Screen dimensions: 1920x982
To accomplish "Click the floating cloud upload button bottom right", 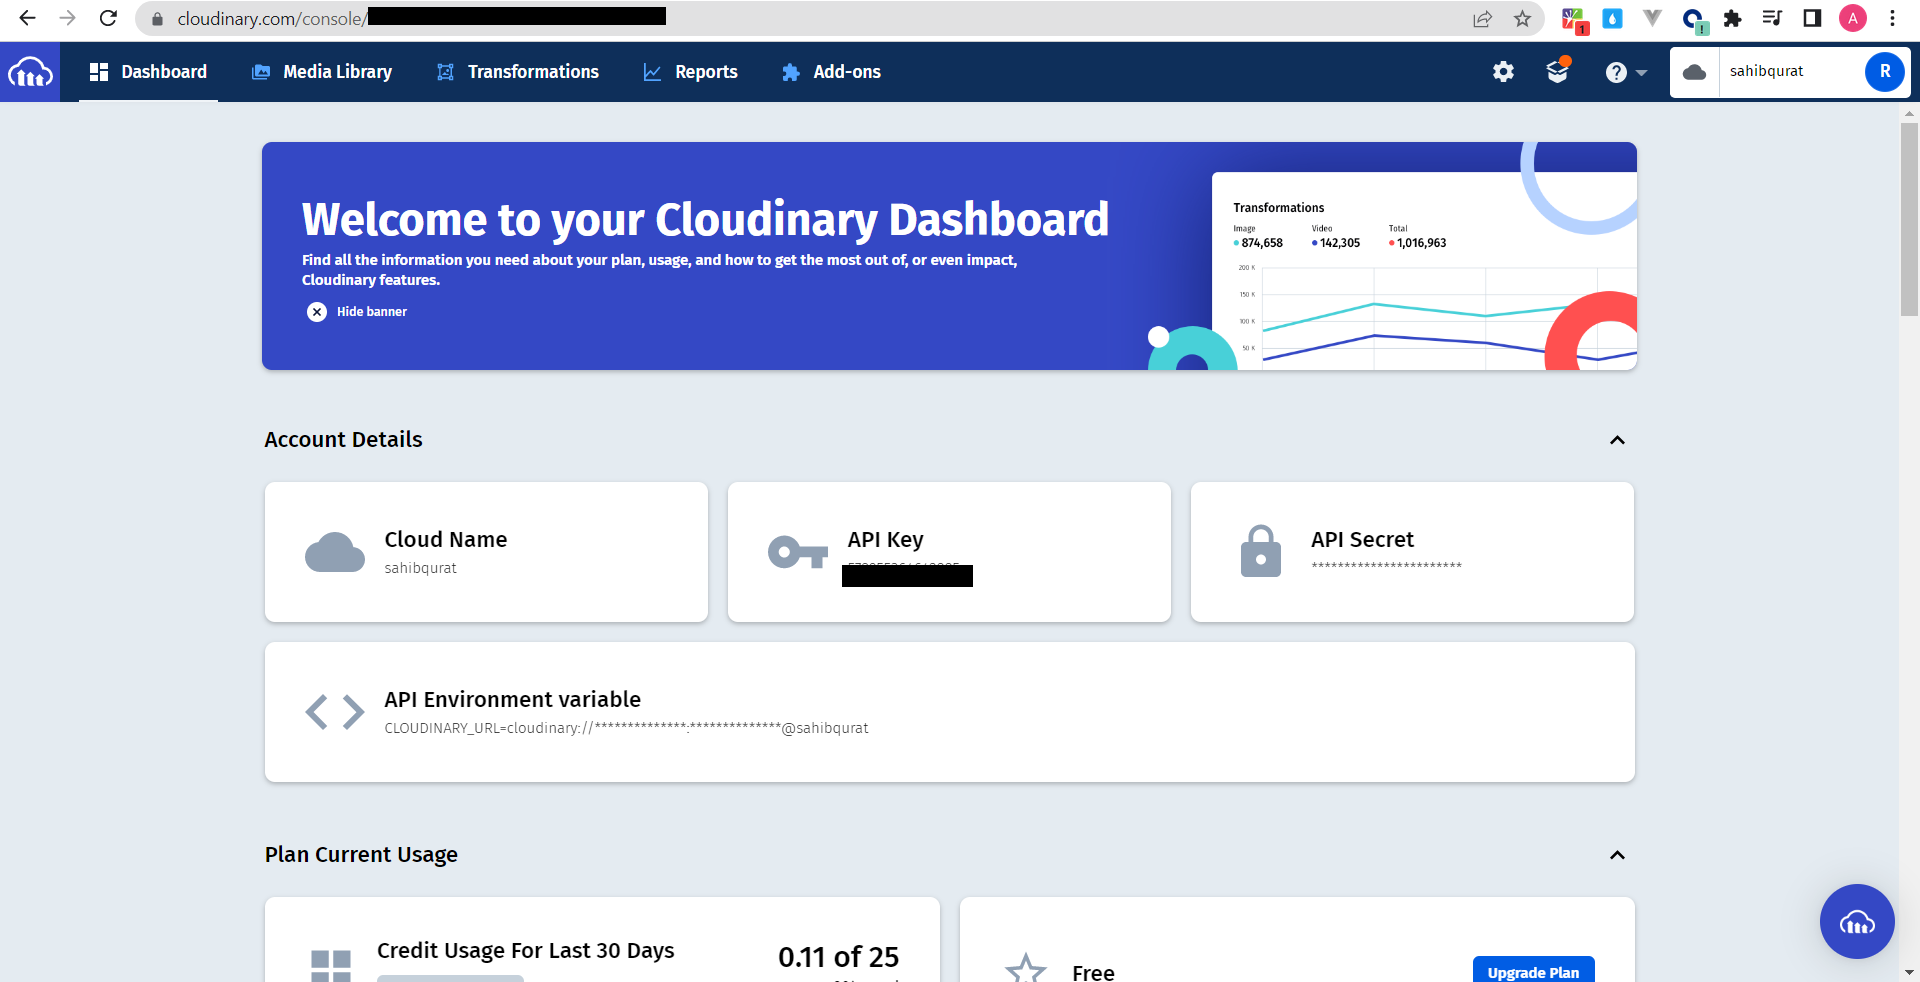I will pos(1857,921).
